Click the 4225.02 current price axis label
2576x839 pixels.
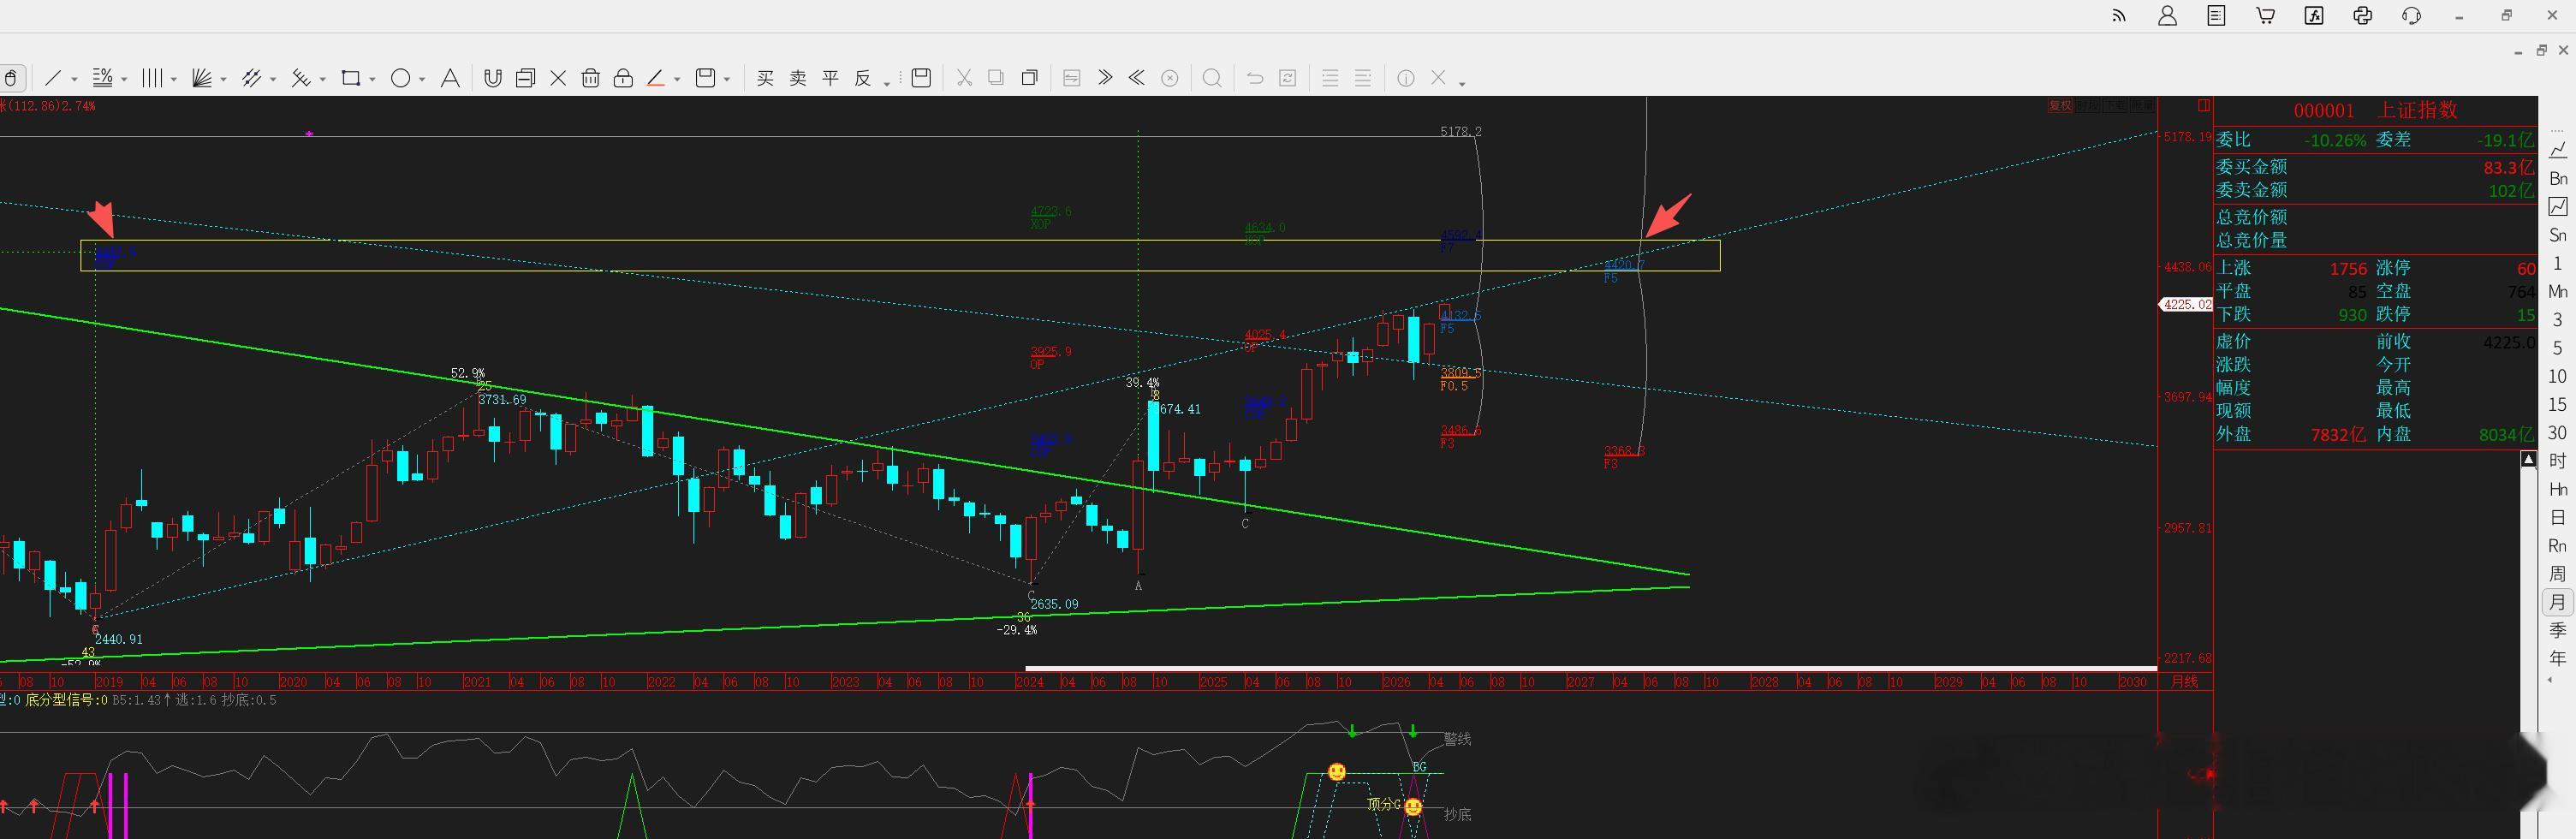tap(2187, 304)
